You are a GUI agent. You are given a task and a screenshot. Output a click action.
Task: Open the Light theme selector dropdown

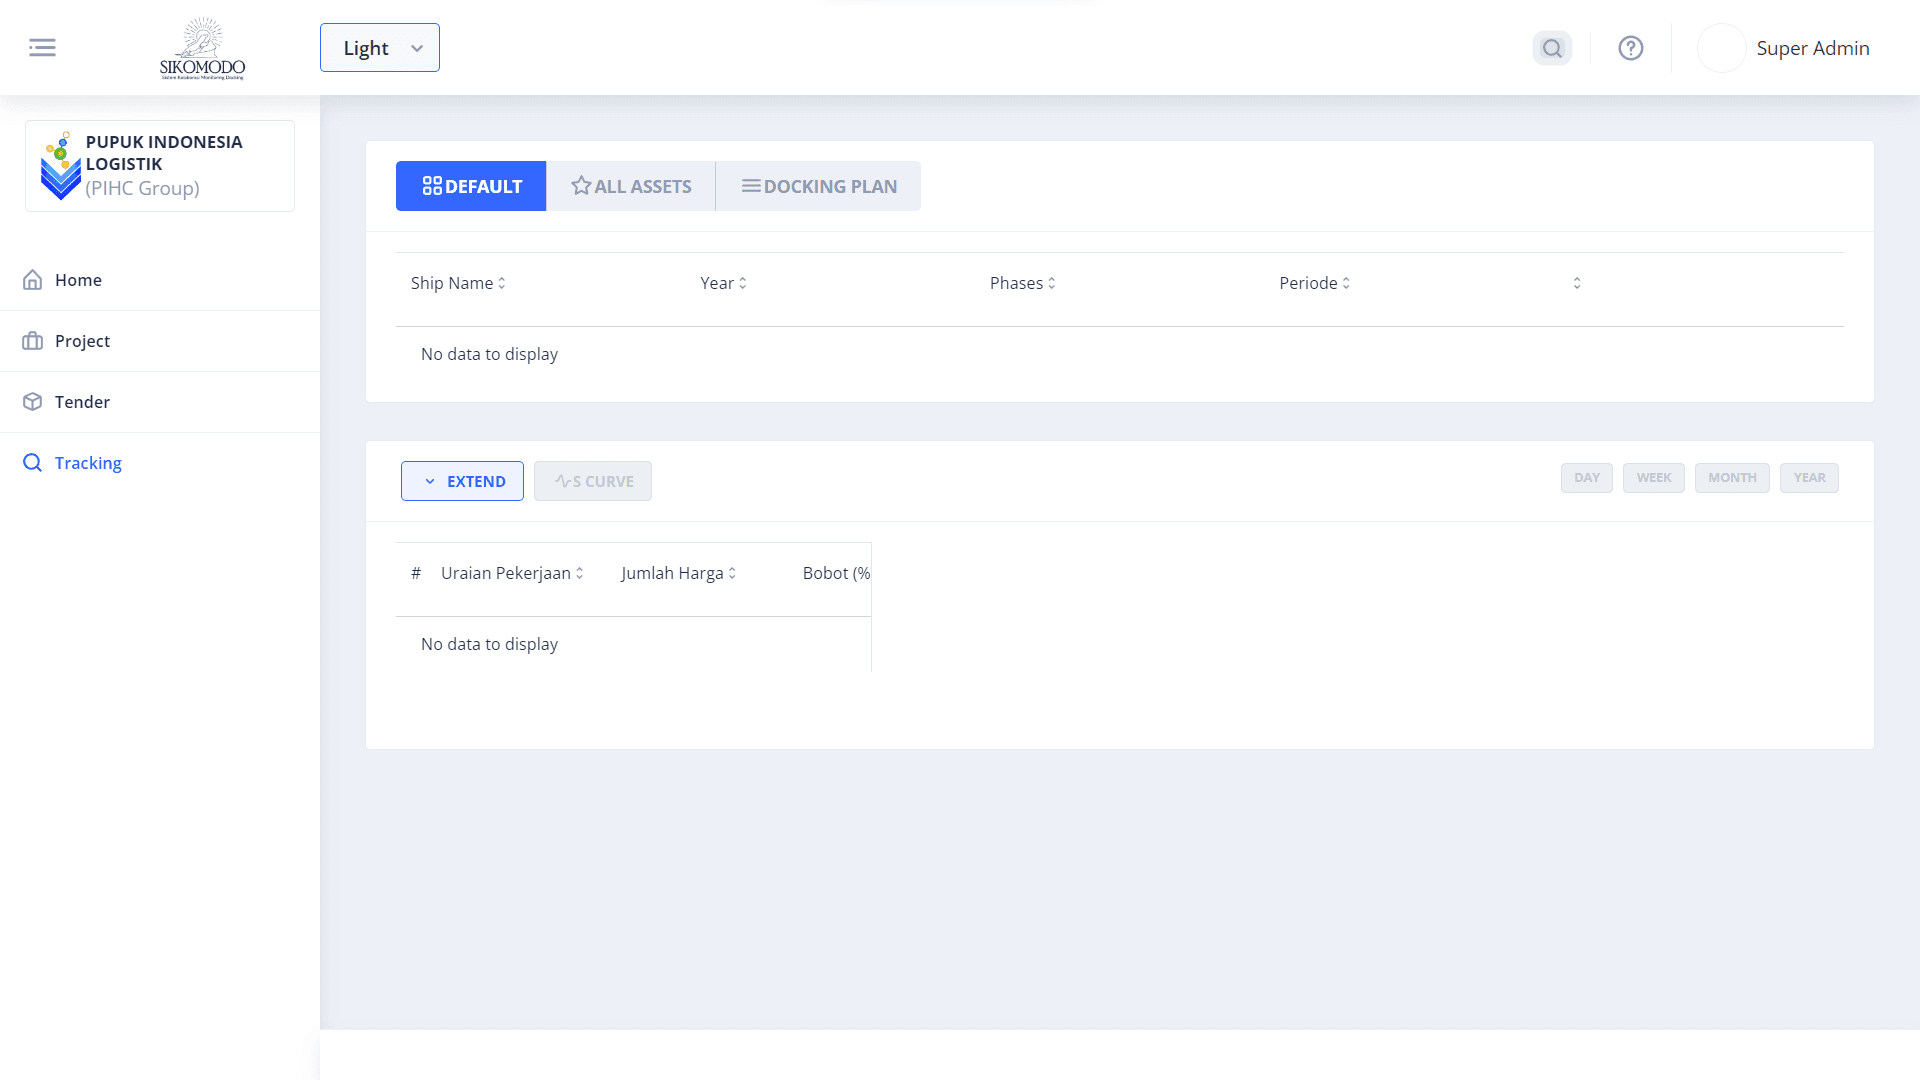(x=379, y=47)
